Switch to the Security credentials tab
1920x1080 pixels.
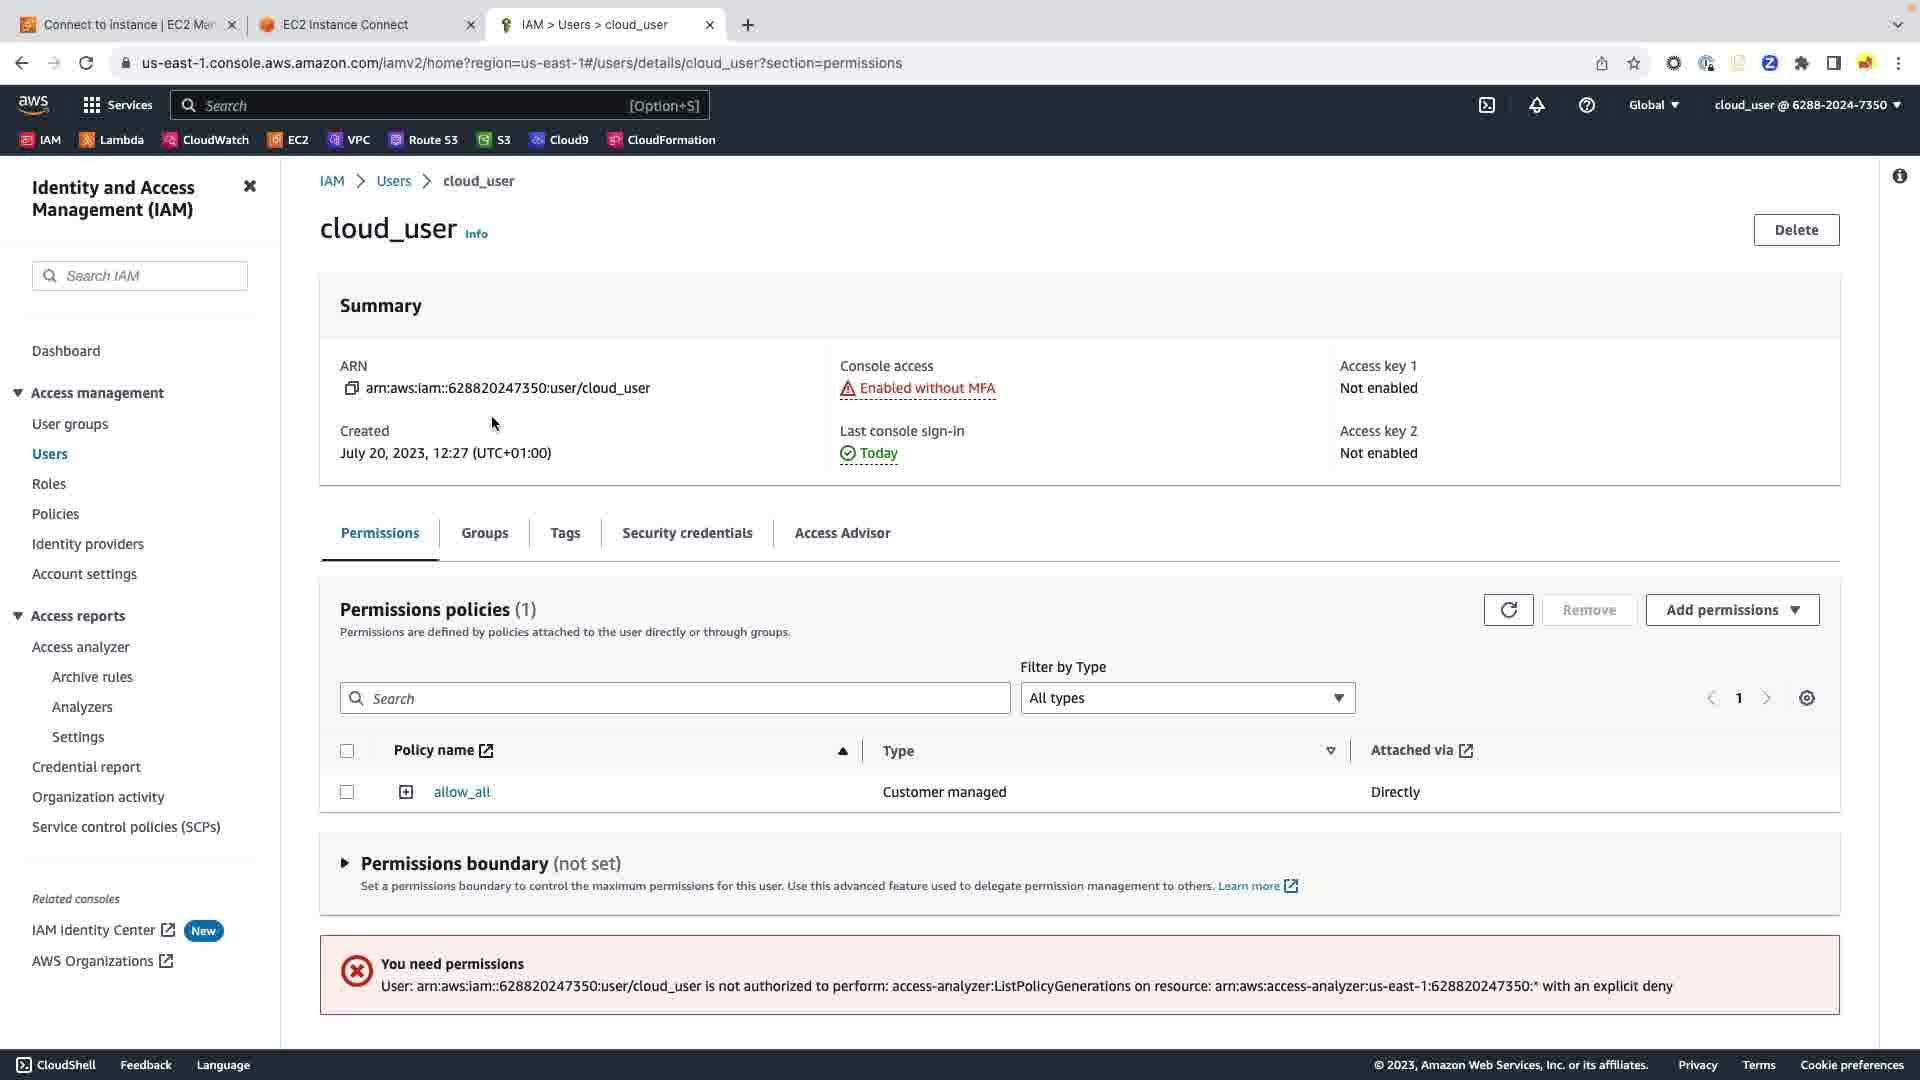coord(687,533)
